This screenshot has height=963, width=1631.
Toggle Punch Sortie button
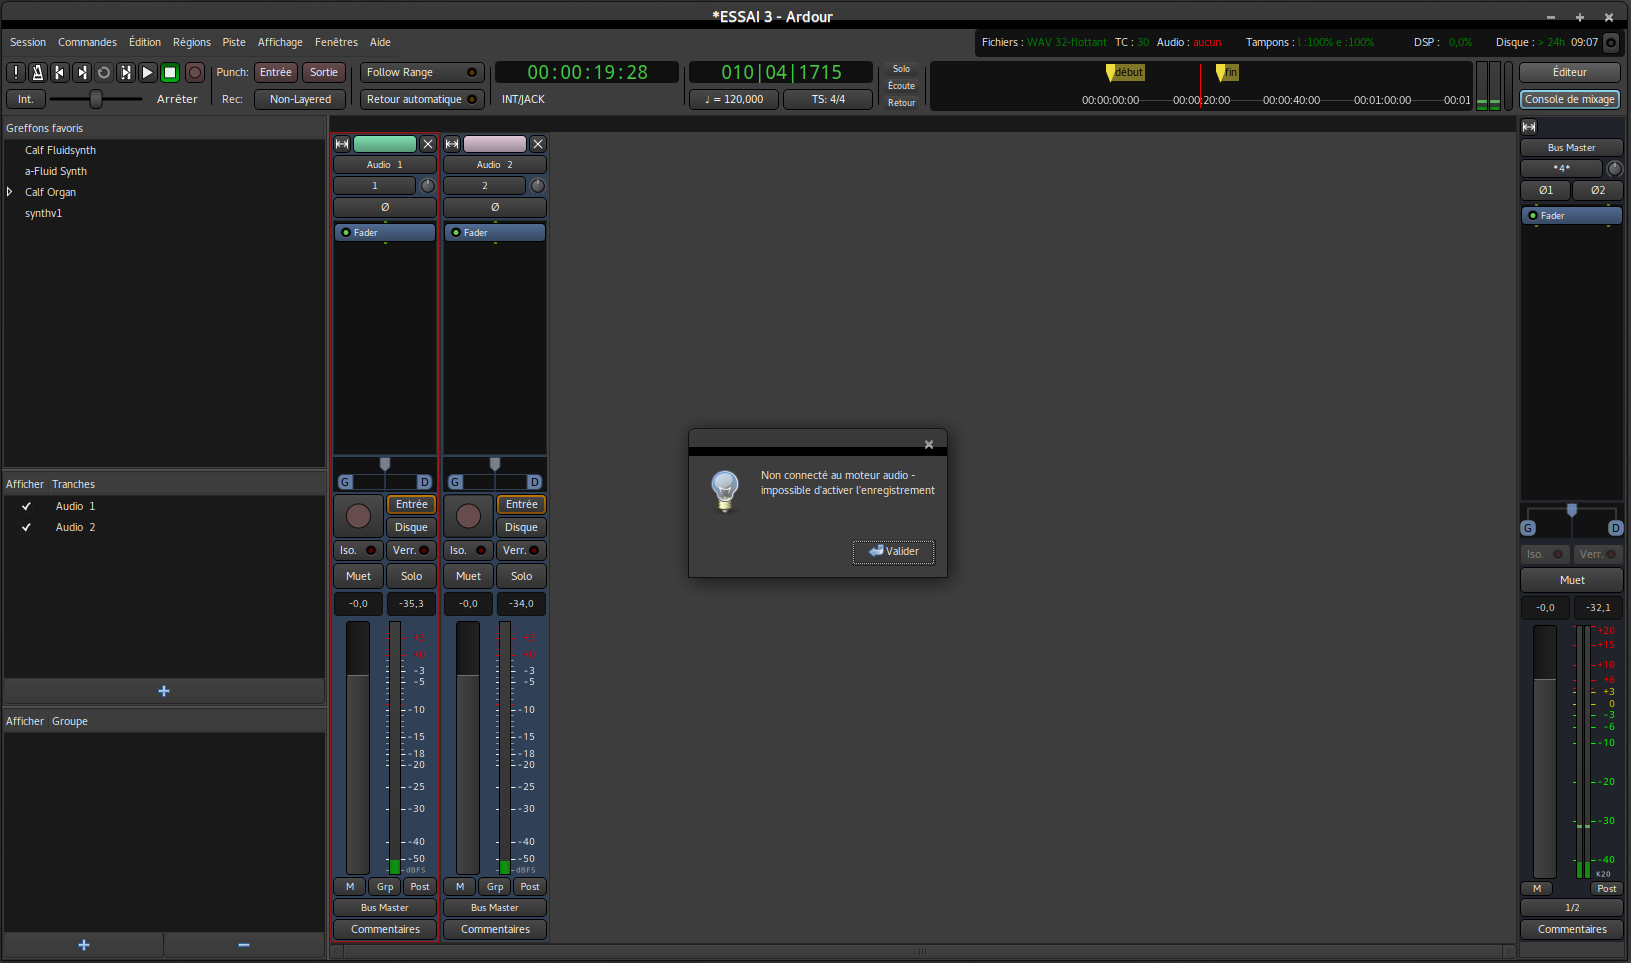[324, 73]
